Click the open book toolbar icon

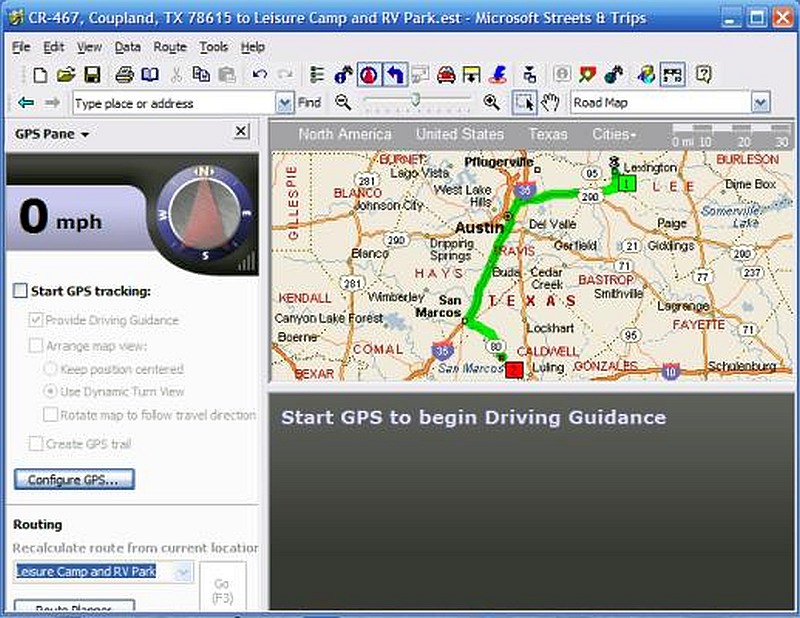(x=150, y=75)
